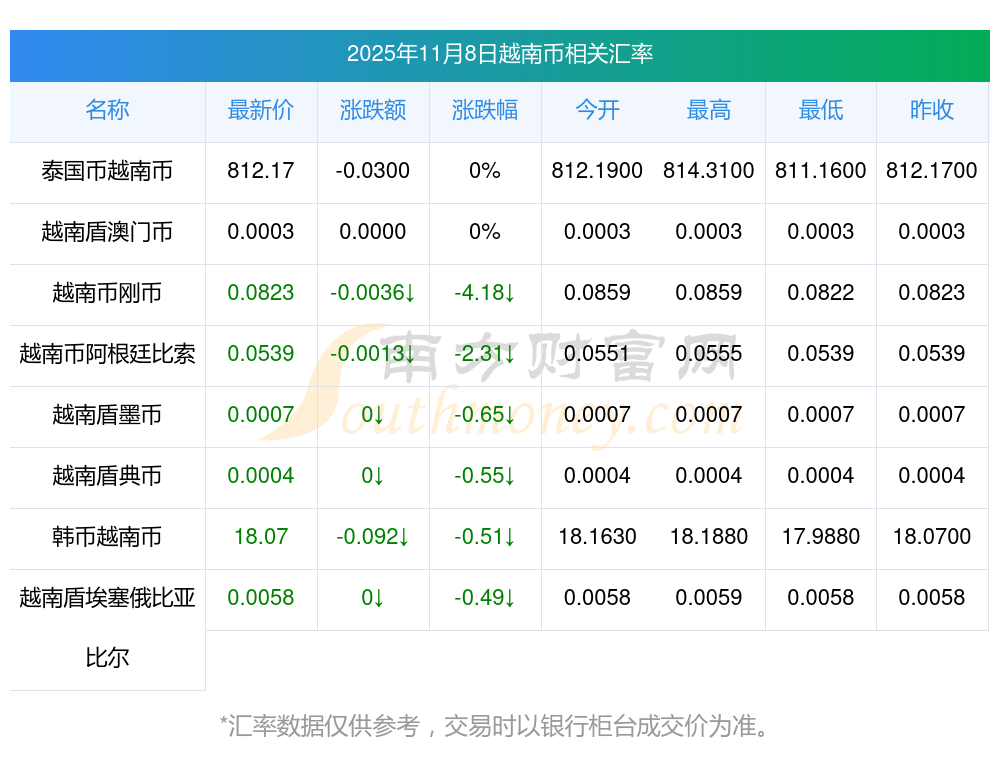
Task: Click the 越南币刚币 currency pair
Action: 107,293
